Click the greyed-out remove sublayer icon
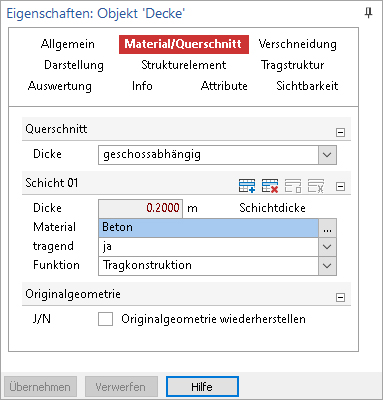 tap(315, 186)
